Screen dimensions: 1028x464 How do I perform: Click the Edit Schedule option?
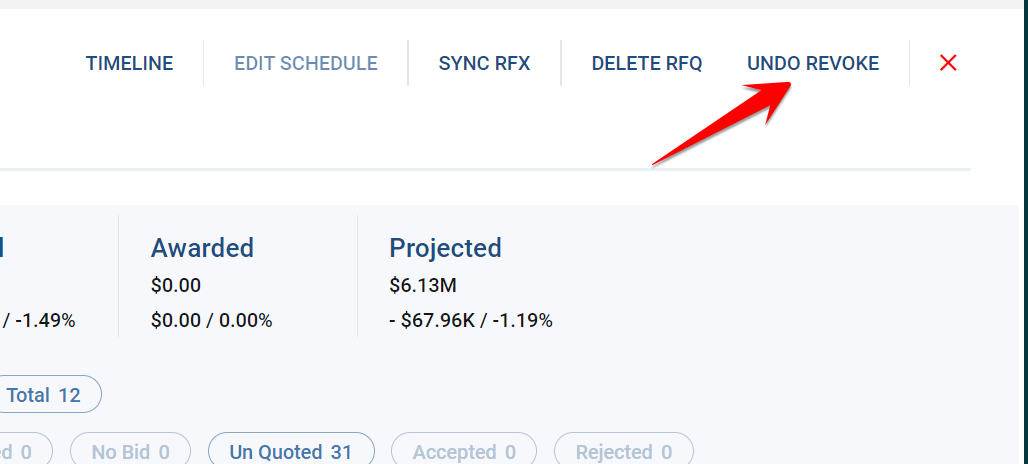click(306, 64)
